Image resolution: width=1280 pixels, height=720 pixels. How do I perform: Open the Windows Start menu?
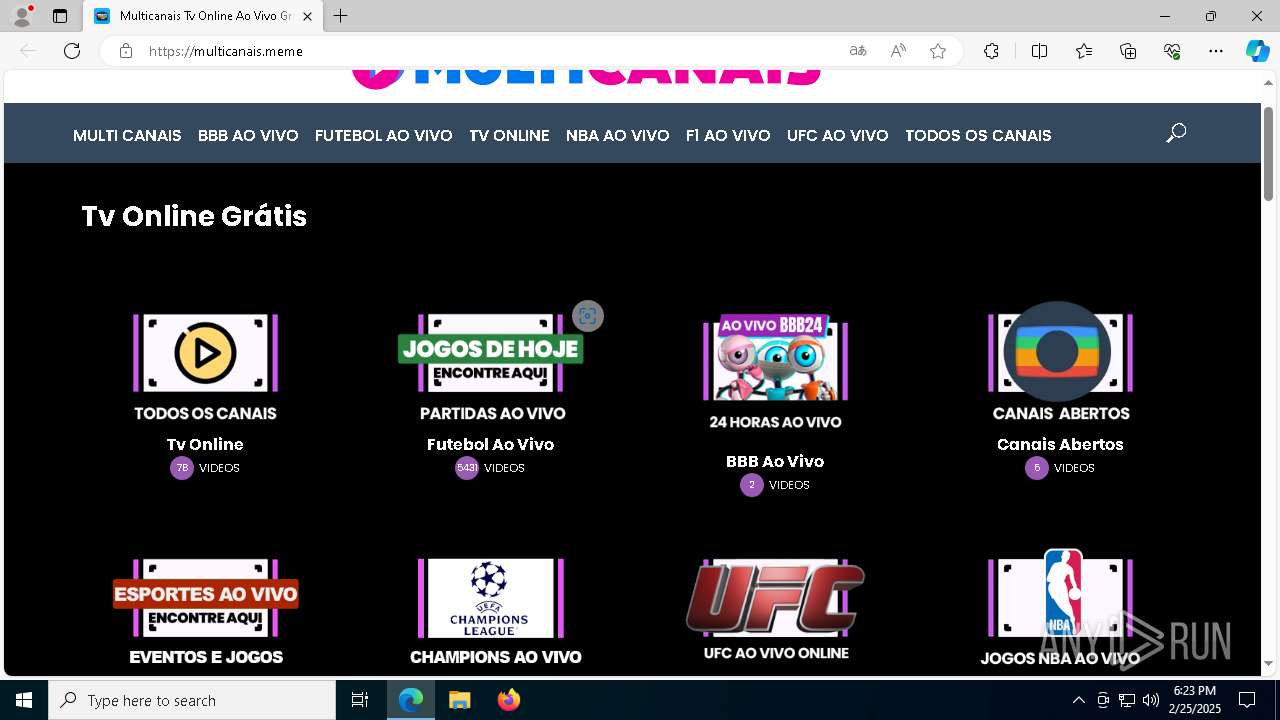click(x=24, y=700)
